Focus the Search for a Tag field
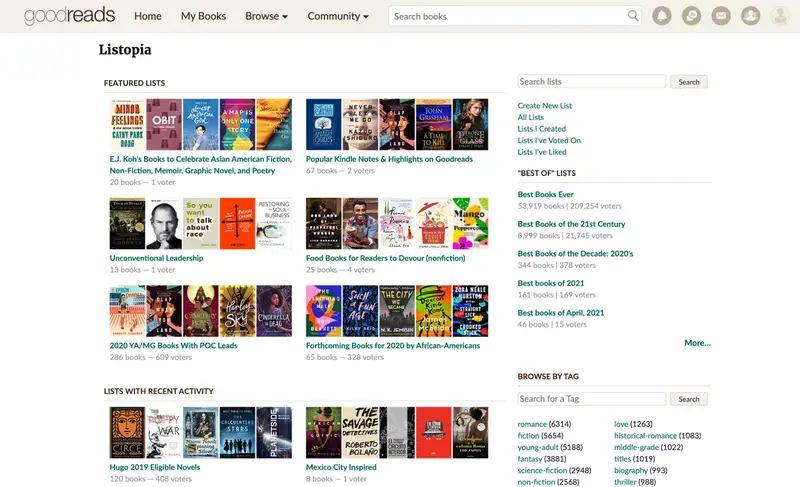 592,399
